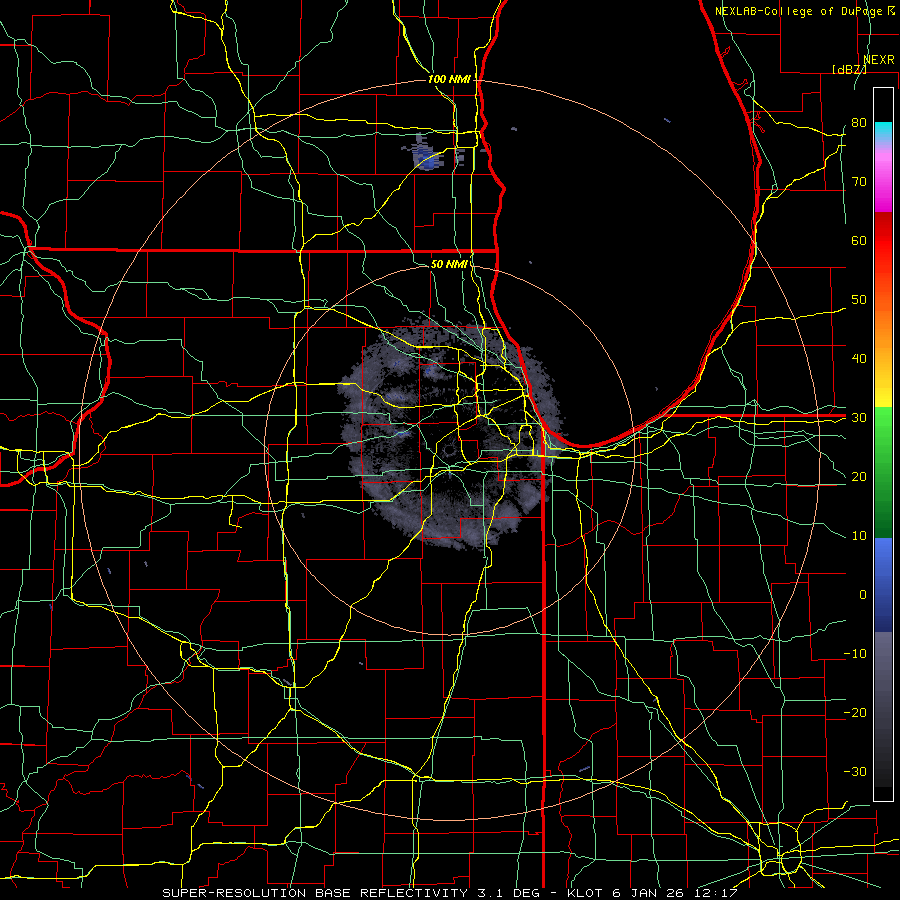Click the "-30" value on the dBZ scale
The height and width of the screenshot is (900, 900).
tap(855, 771)
